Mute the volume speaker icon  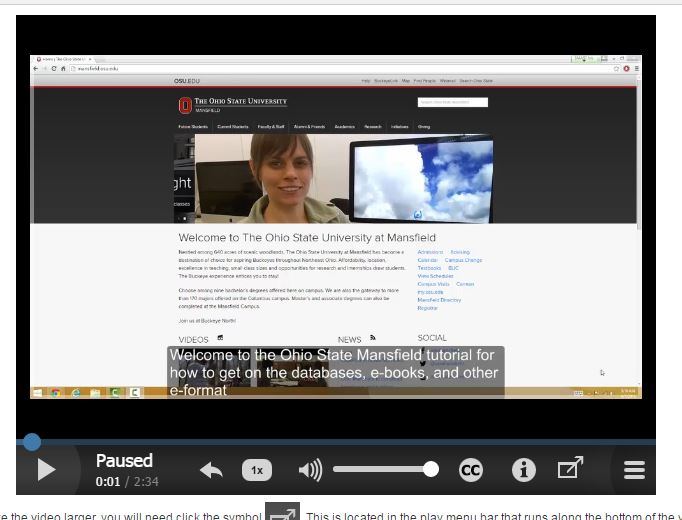[x=311, y=470]
